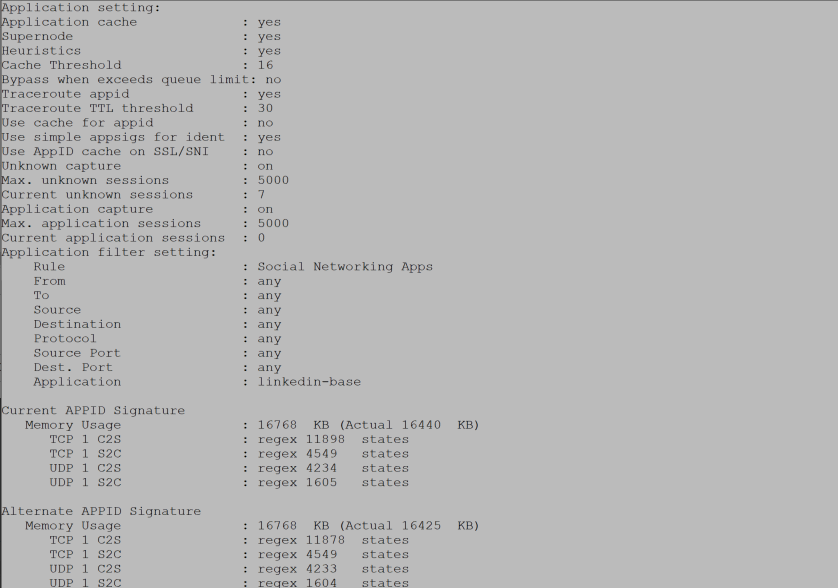Click the Traceroute TTL threshold value 30
This screenshot has height=588, width=838.
click(x=265, y=108)
